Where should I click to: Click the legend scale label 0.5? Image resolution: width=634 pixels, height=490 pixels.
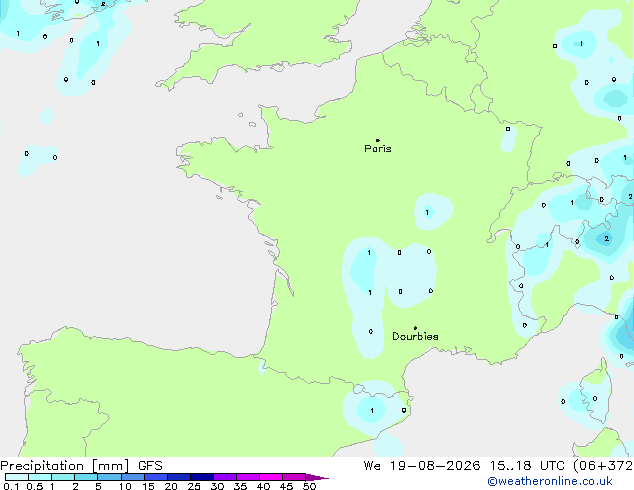pos(35,486)
